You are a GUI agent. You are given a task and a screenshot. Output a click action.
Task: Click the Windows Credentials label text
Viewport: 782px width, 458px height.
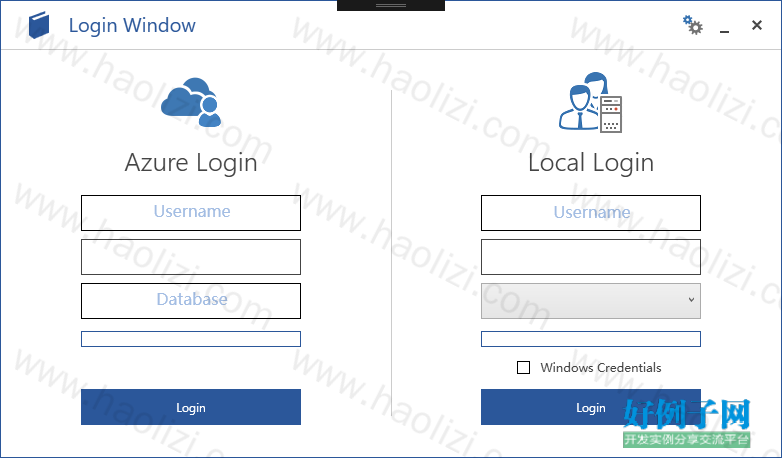pos(600,368)
